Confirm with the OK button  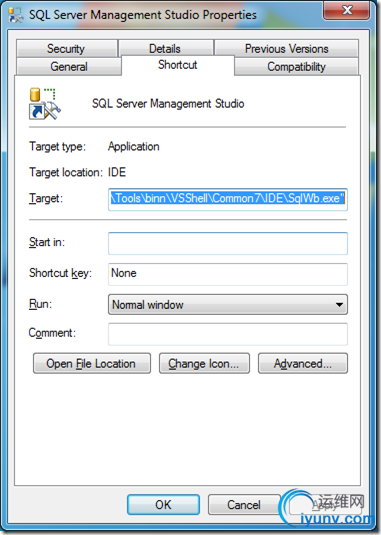tap(163, 504)
